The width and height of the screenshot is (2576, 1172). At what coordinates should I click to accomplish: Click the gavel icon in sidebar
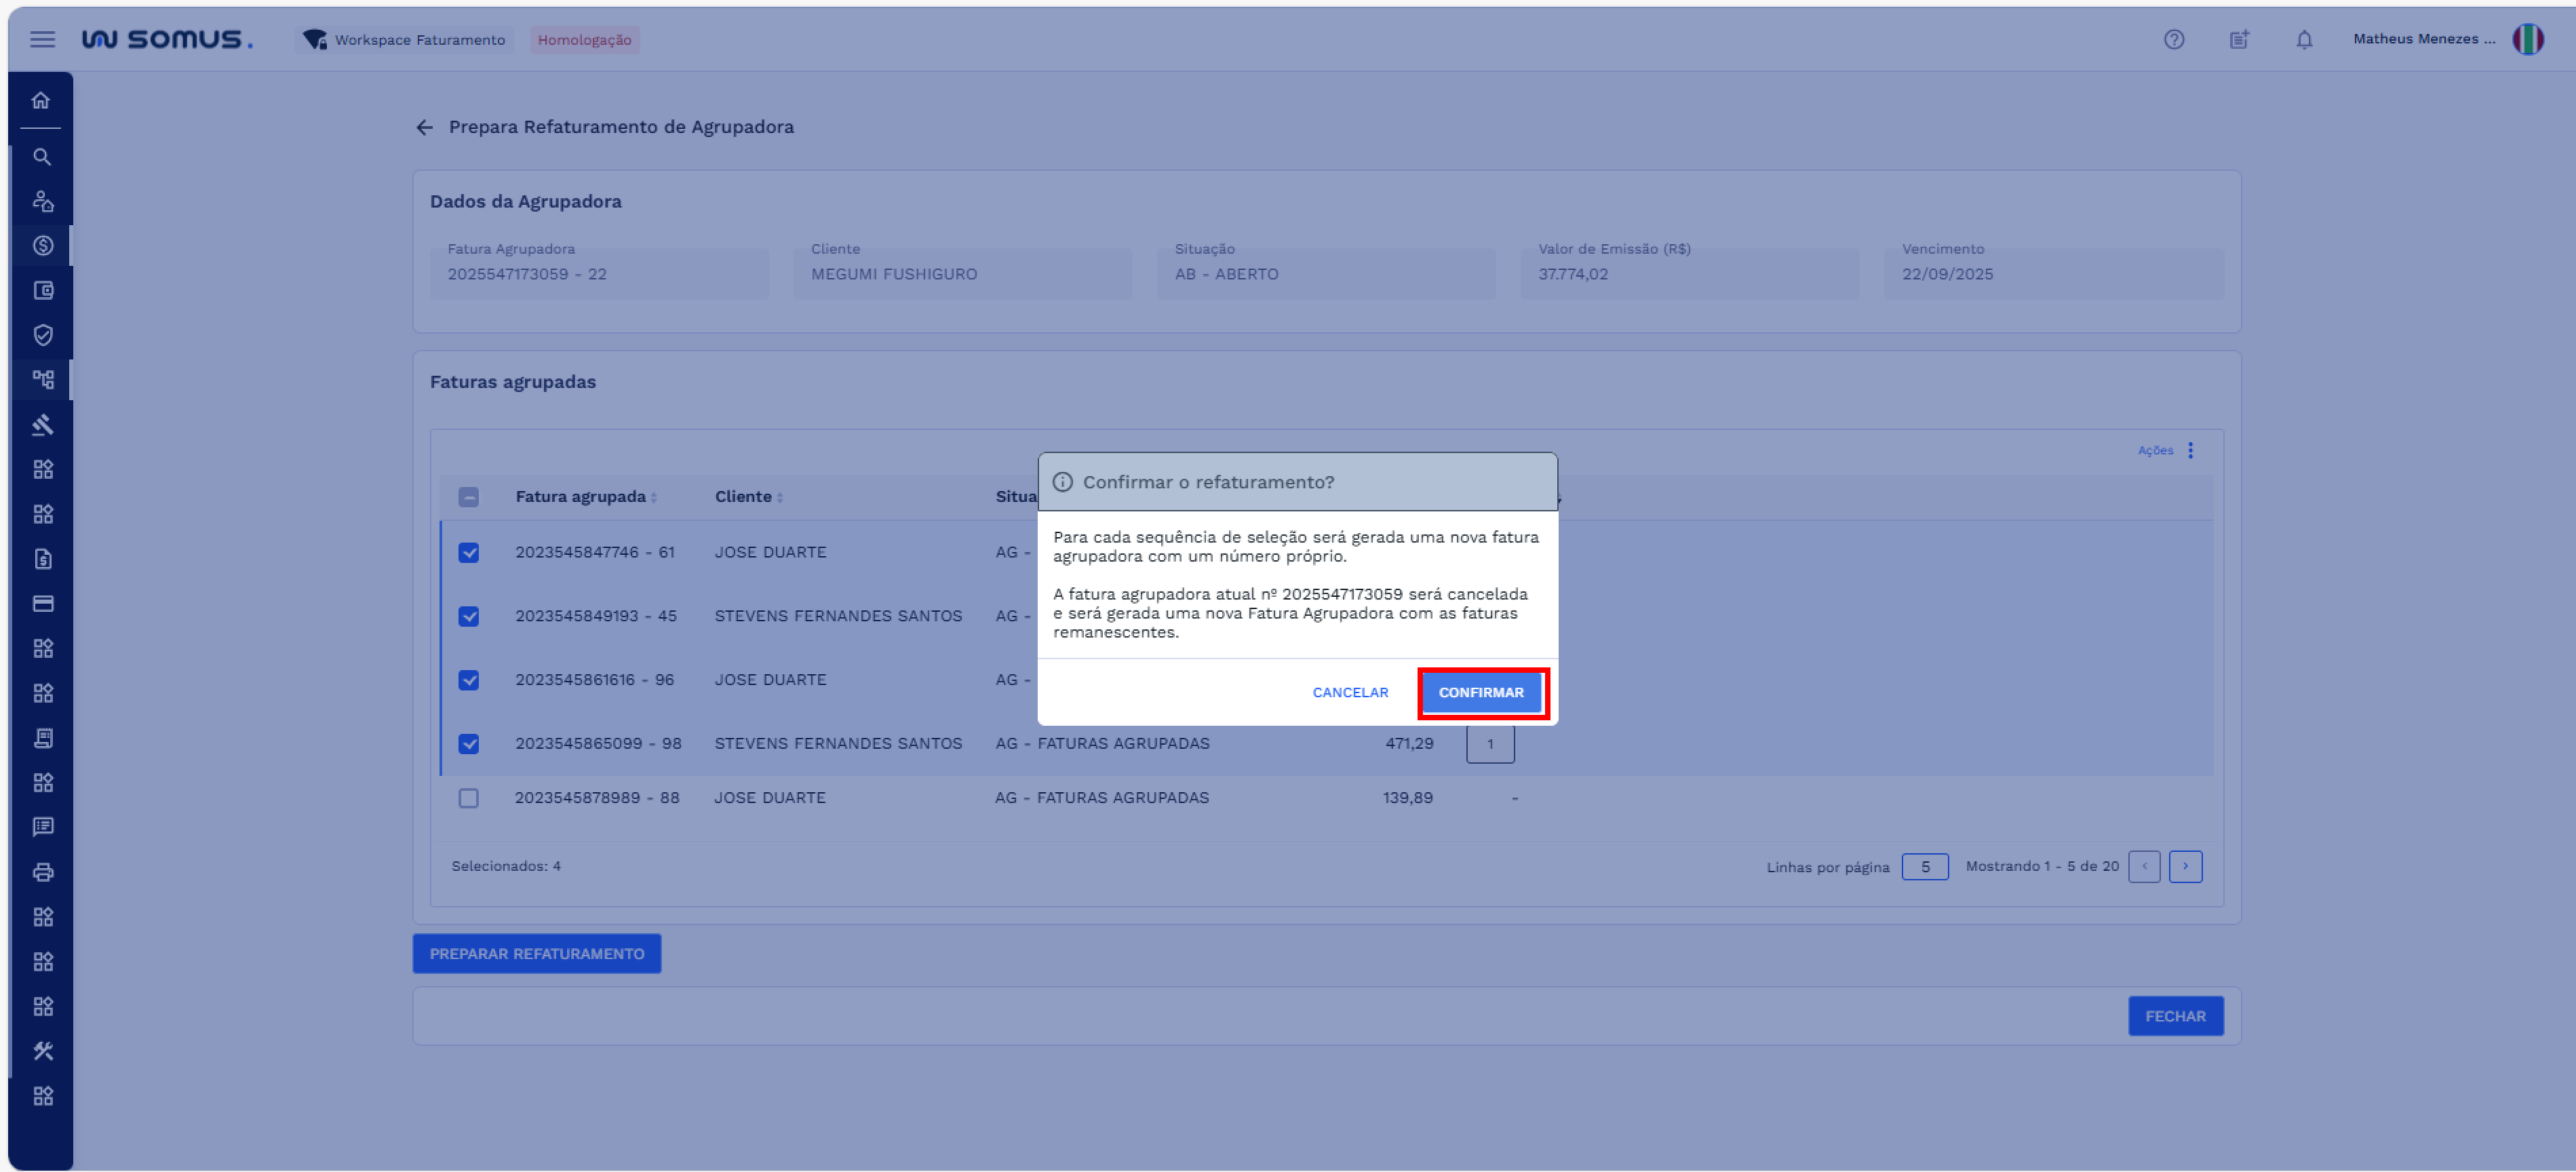coord(42,425)
